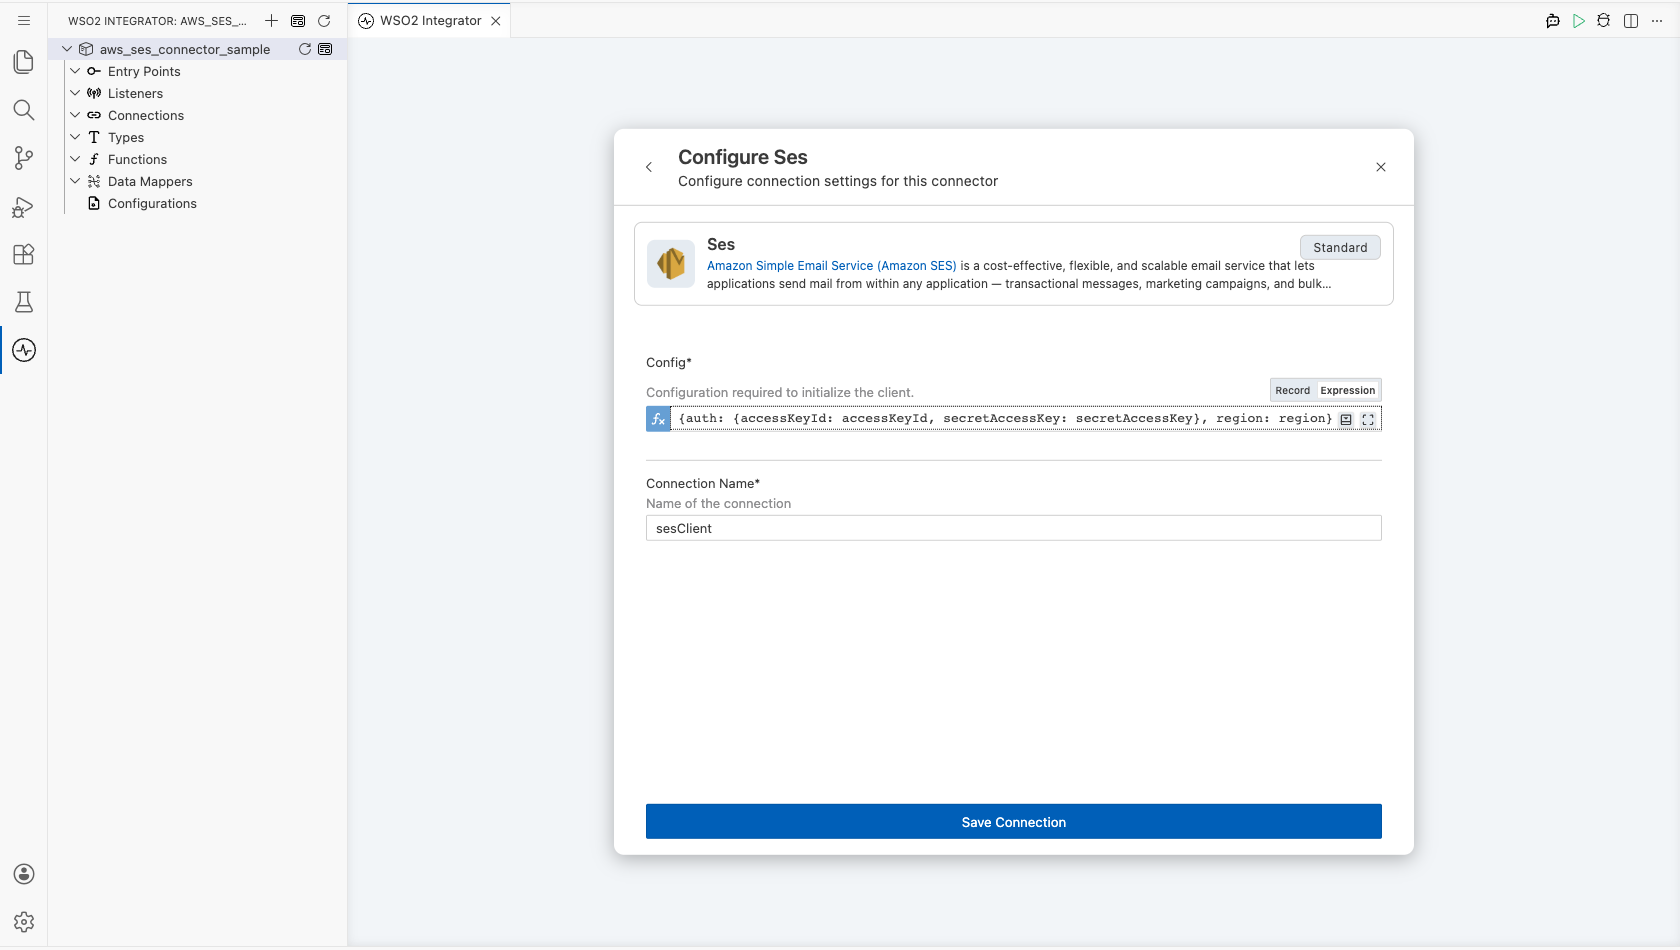This screenshot has width=1680, height=950.
Task: Expand Config field to full editor
Action: [1368, 420]
